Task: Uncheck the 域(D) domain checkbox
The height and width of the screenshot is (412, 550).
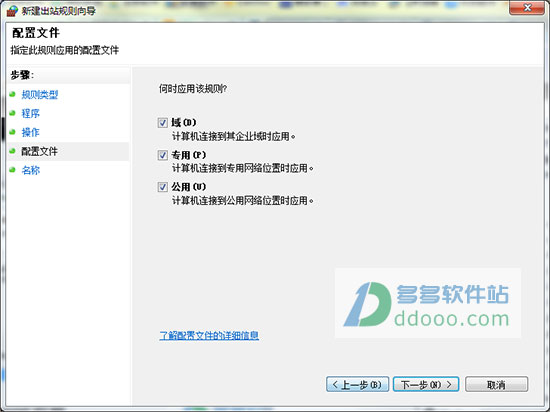Action: pyautogui.click(x=162, y=123)
